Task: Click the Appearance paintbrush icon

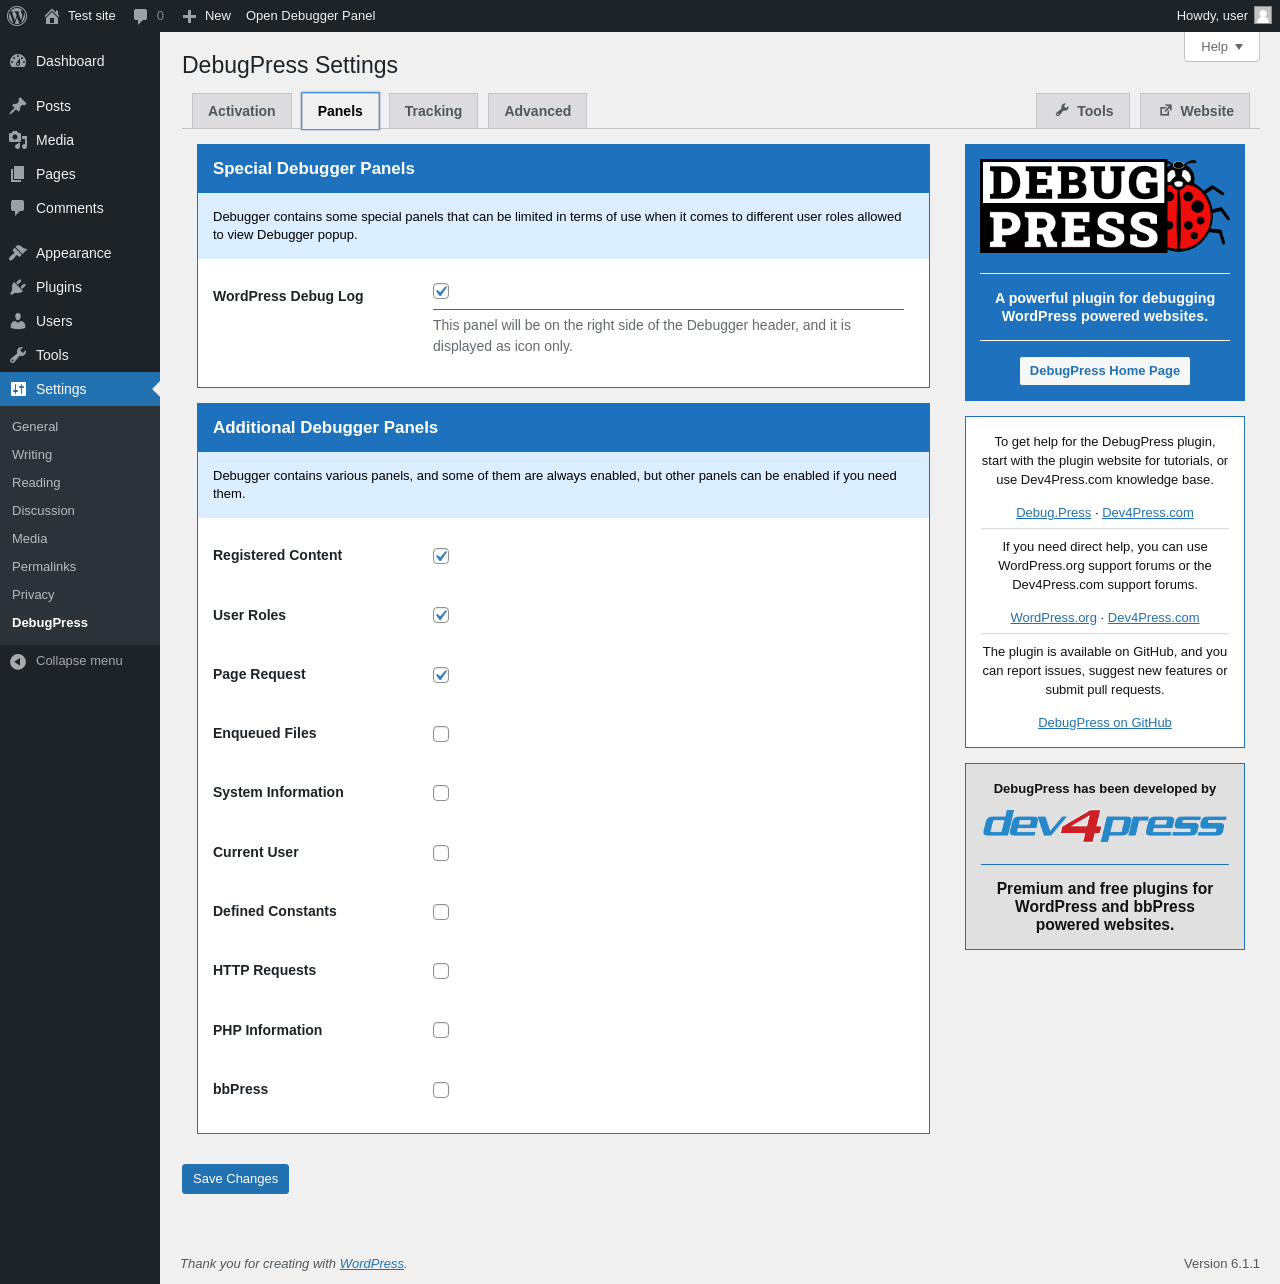Action: tap(18, 253)
